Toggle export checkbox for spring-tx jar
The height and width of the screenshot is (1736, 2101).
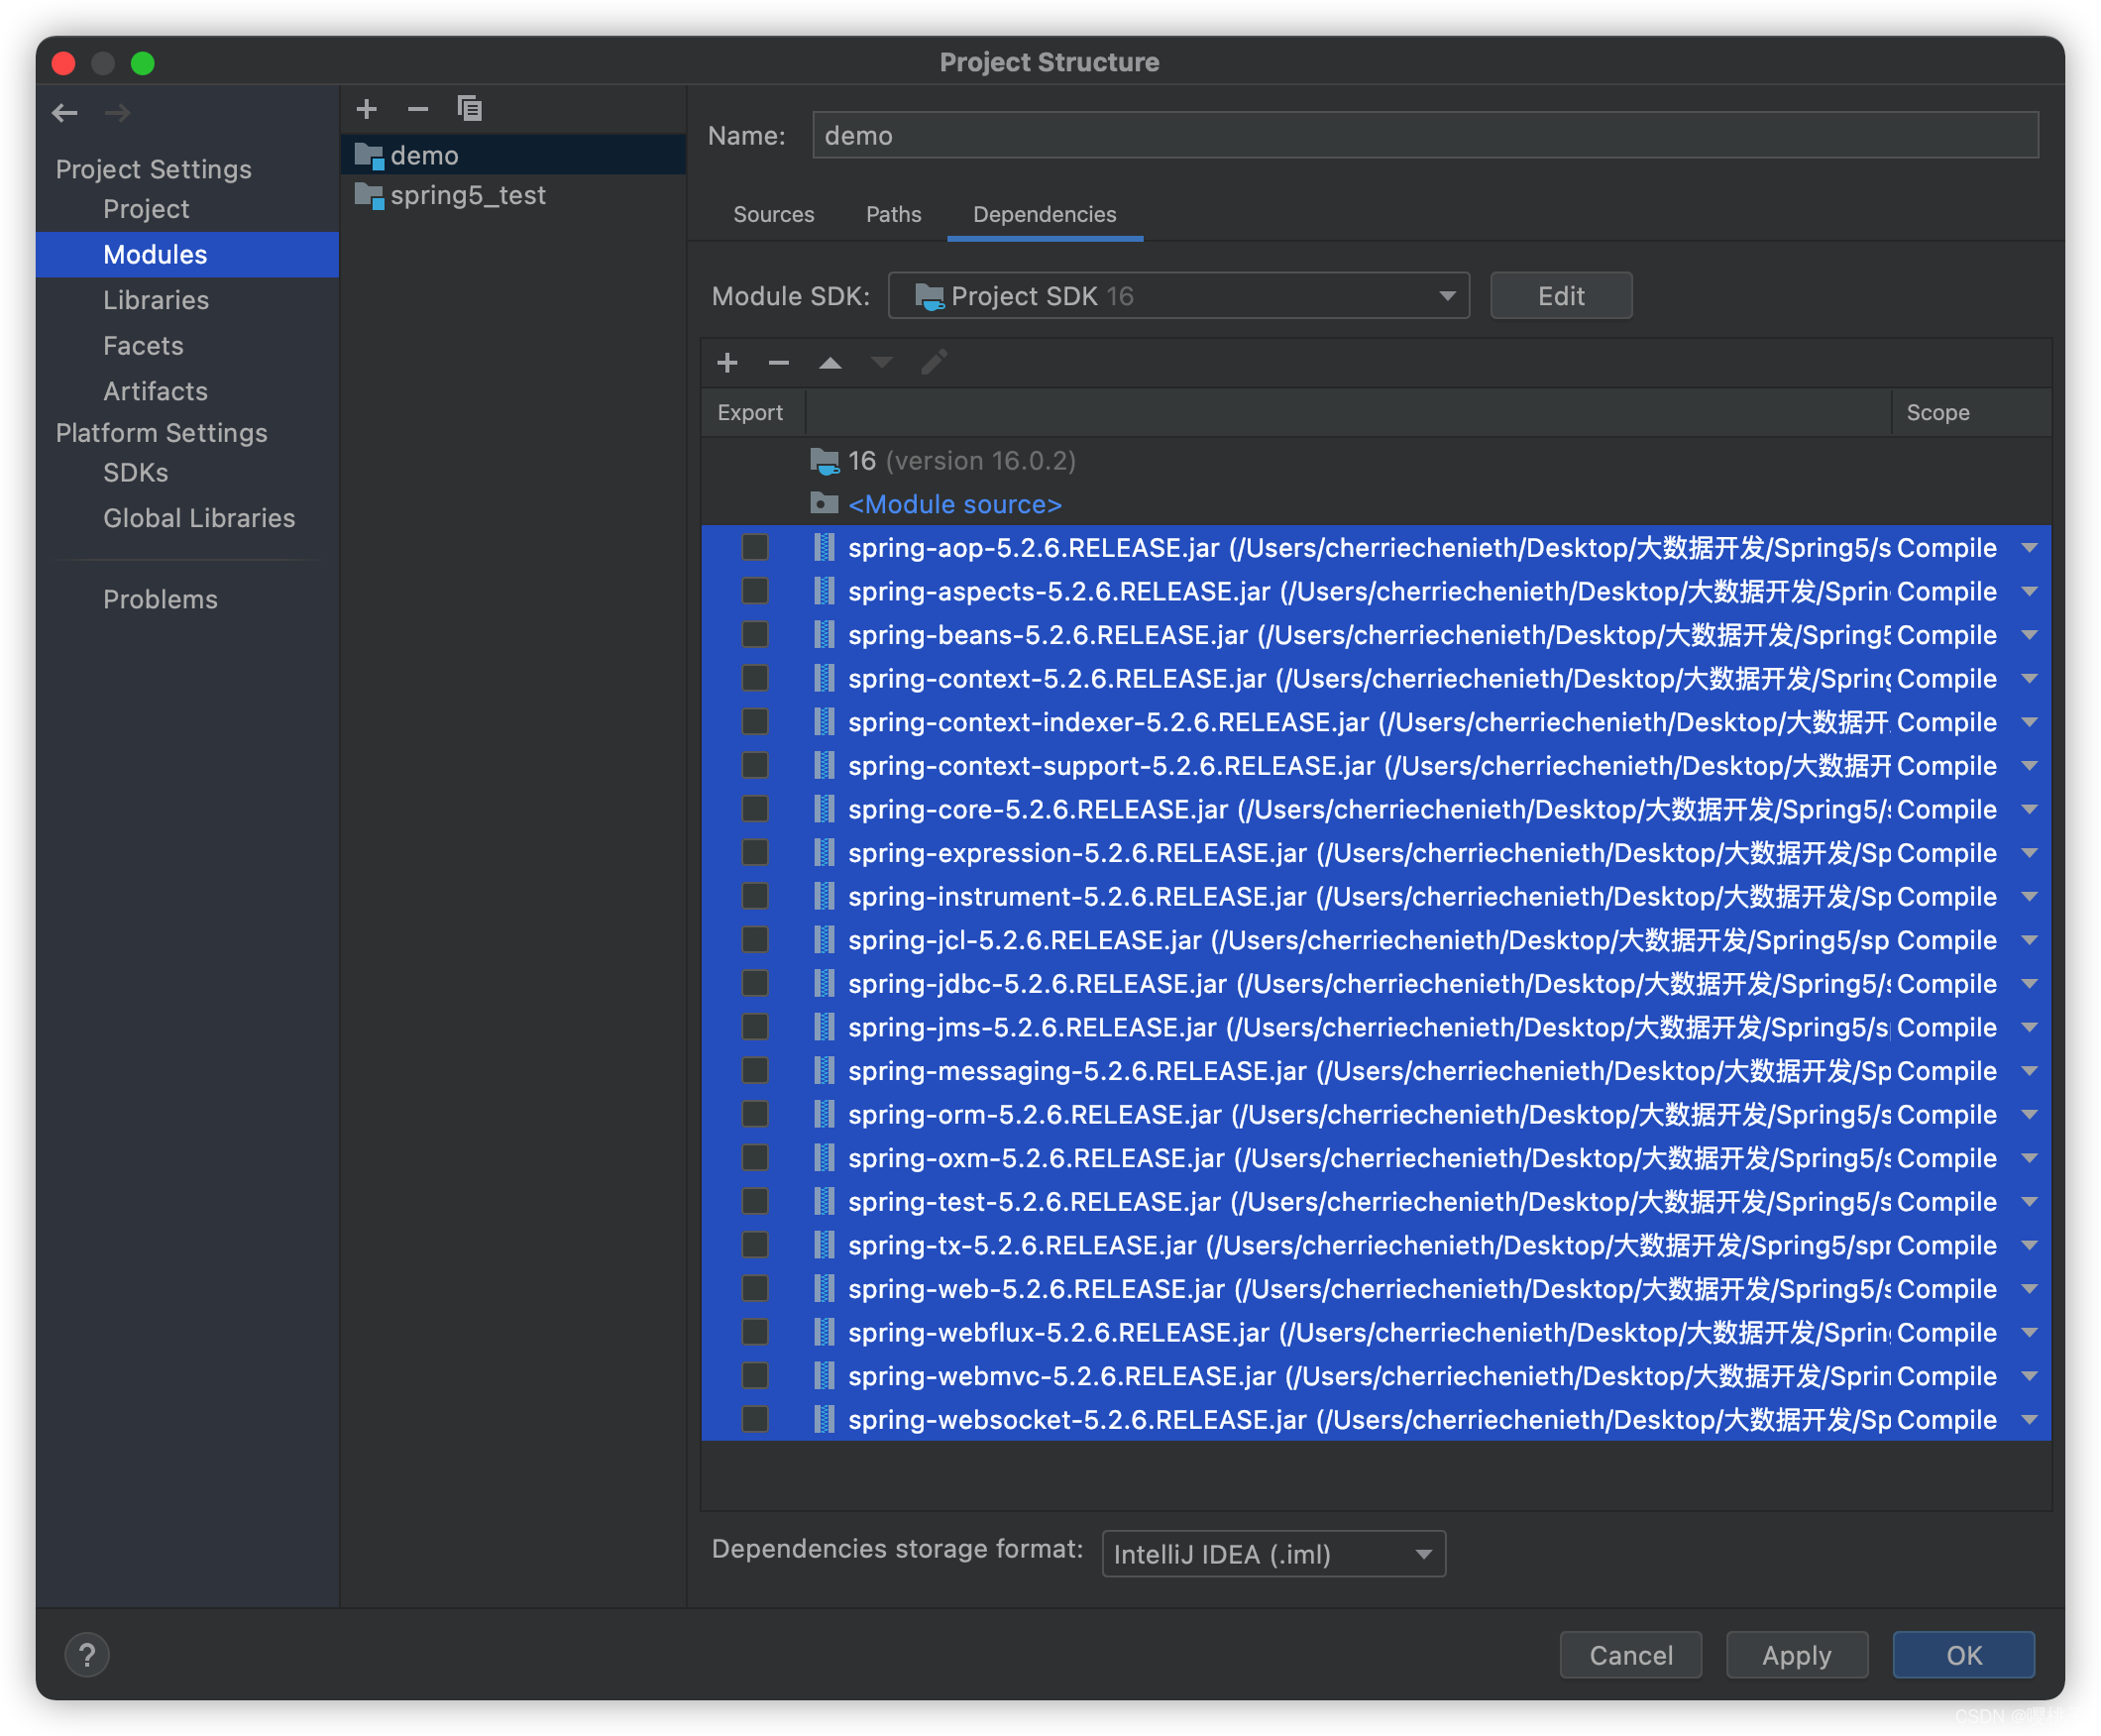(755, 1245)
